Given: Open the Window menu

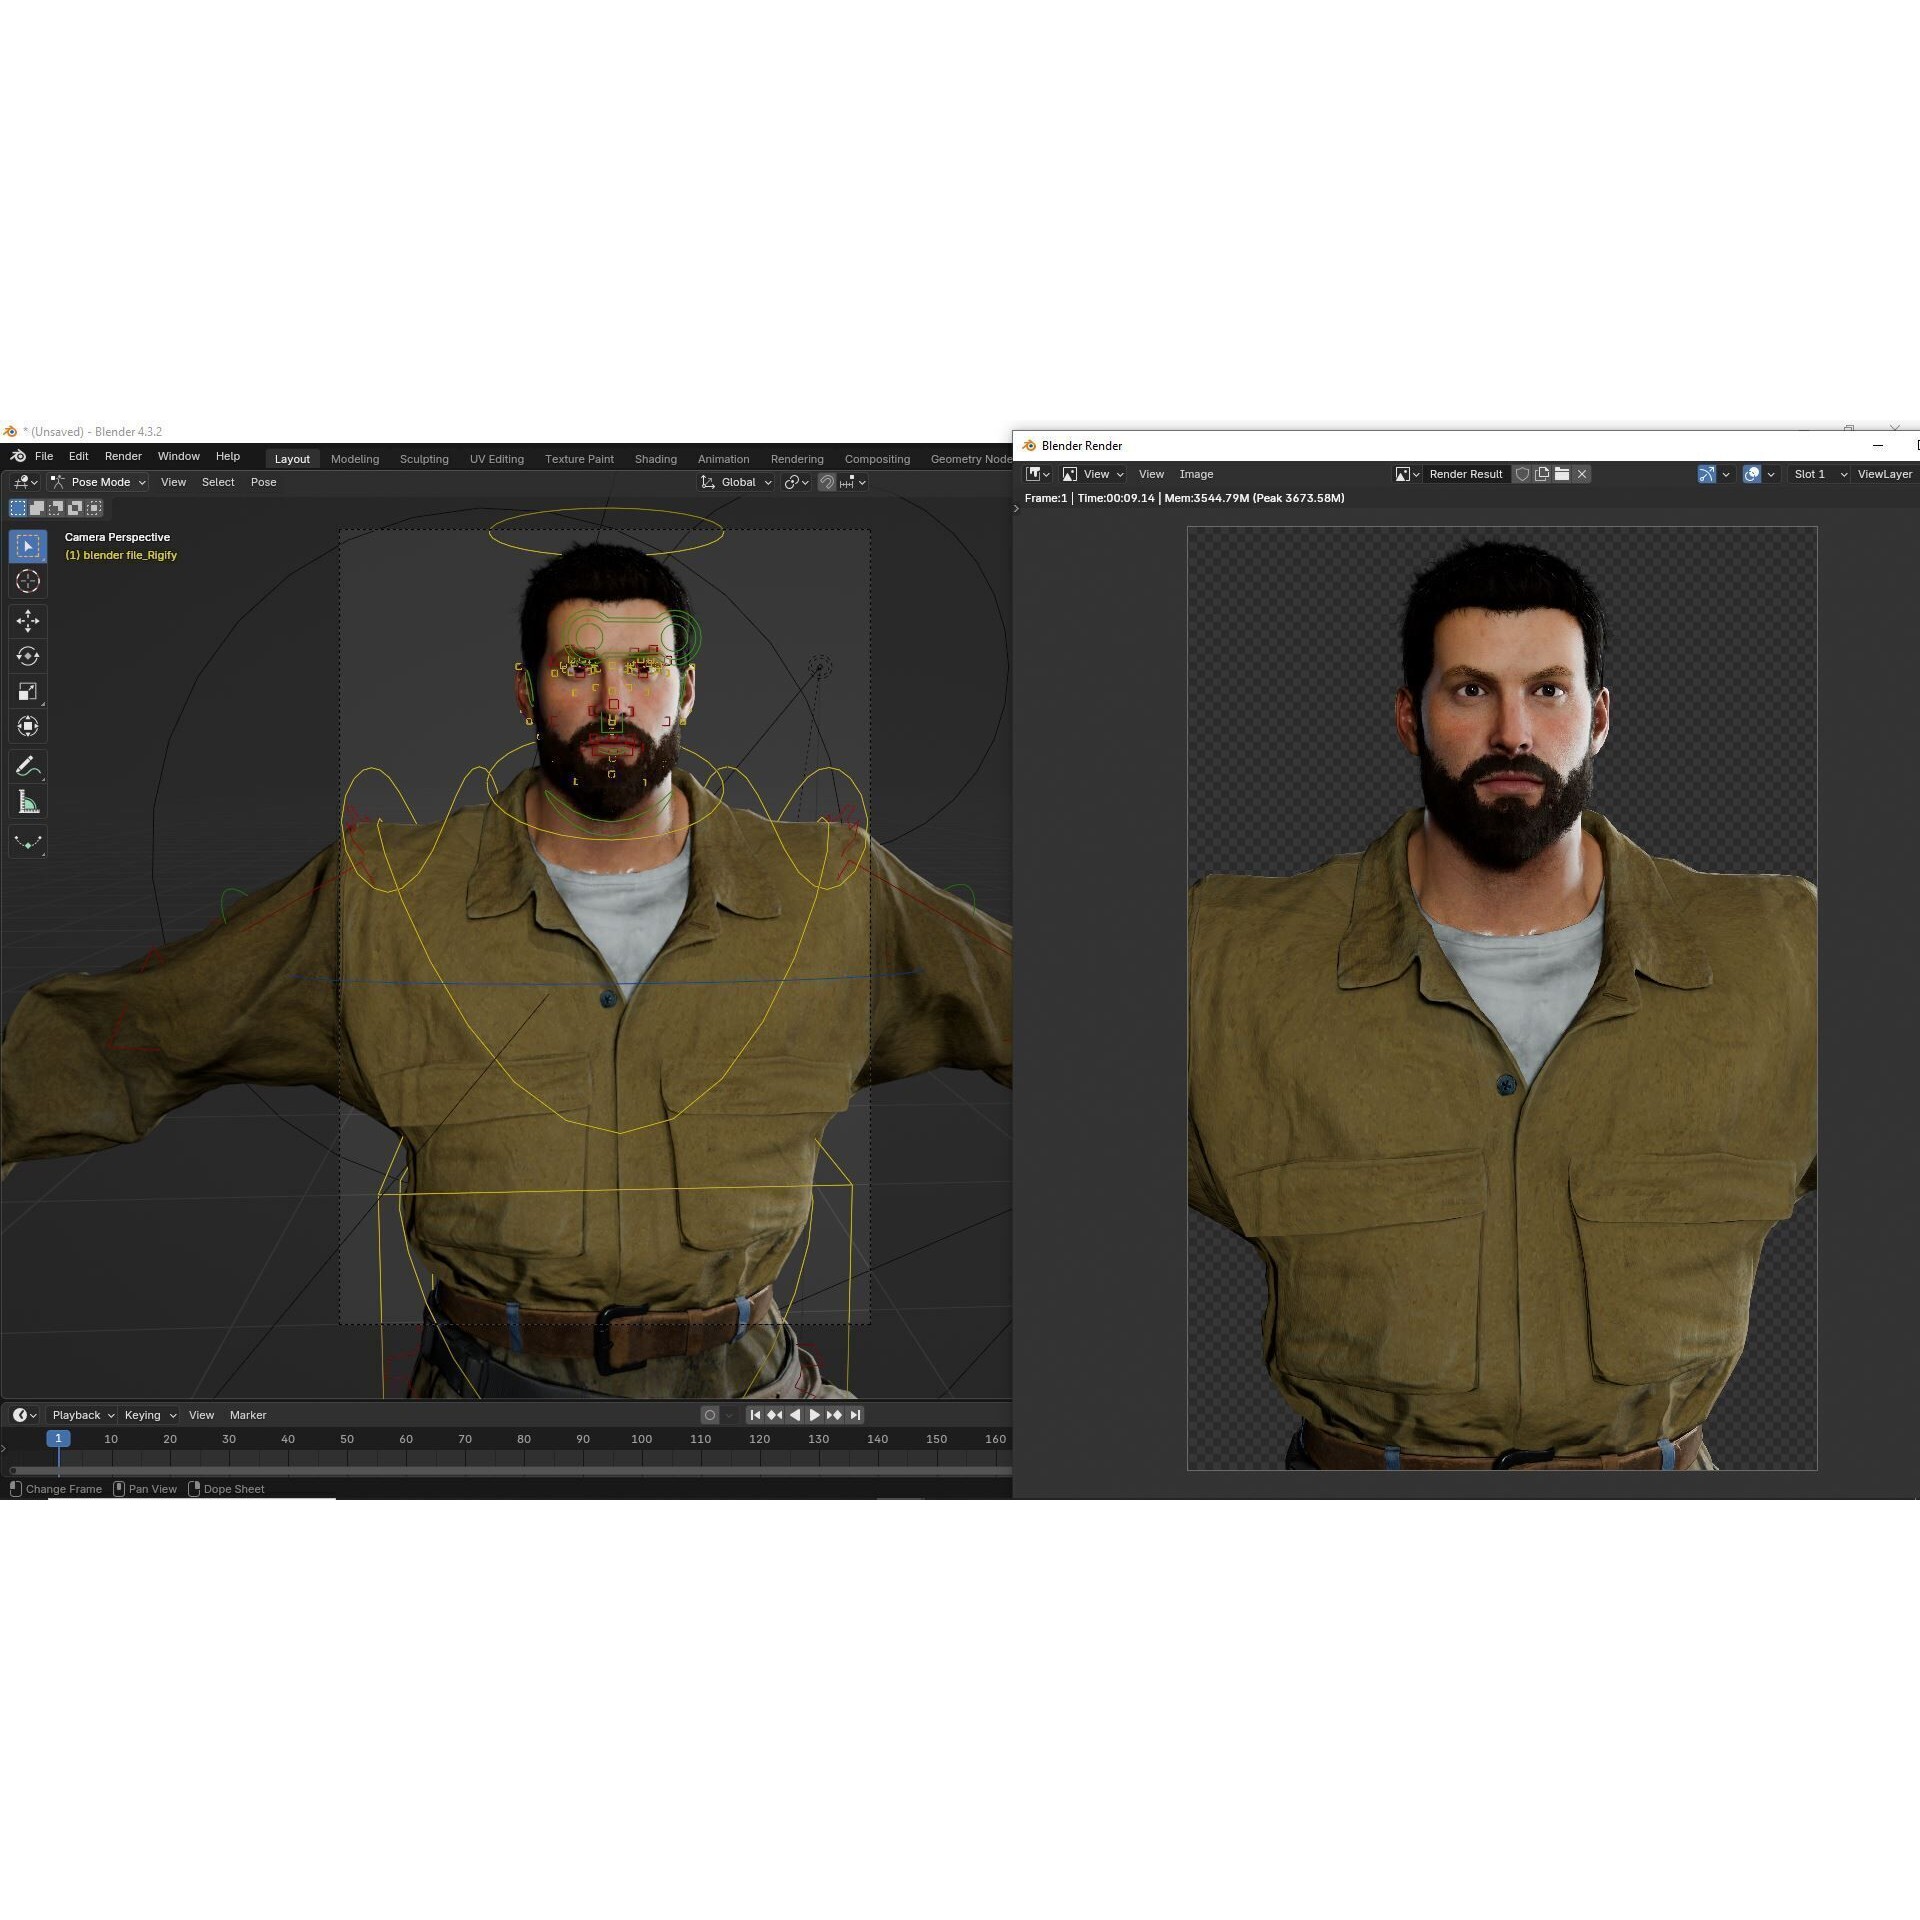Looking at the screenshot, I should (x=179, y=456).
